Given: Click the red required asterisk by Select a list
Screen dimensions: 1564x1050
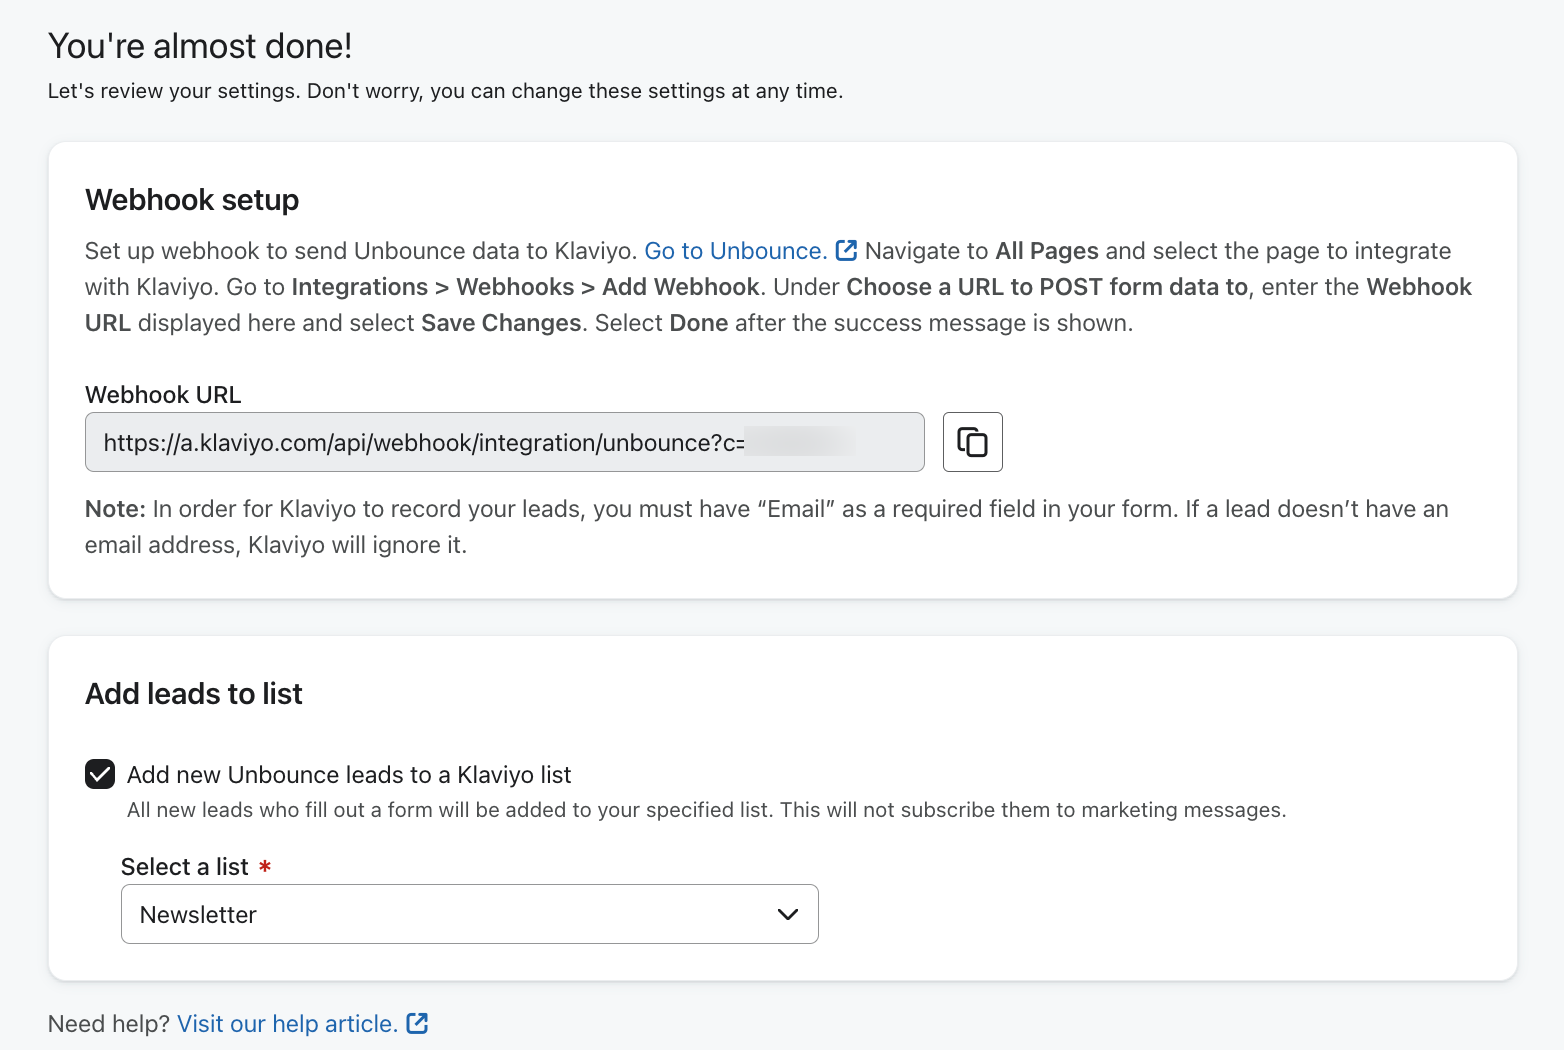Looking at the screenshot, I should [x=265, y=867].
